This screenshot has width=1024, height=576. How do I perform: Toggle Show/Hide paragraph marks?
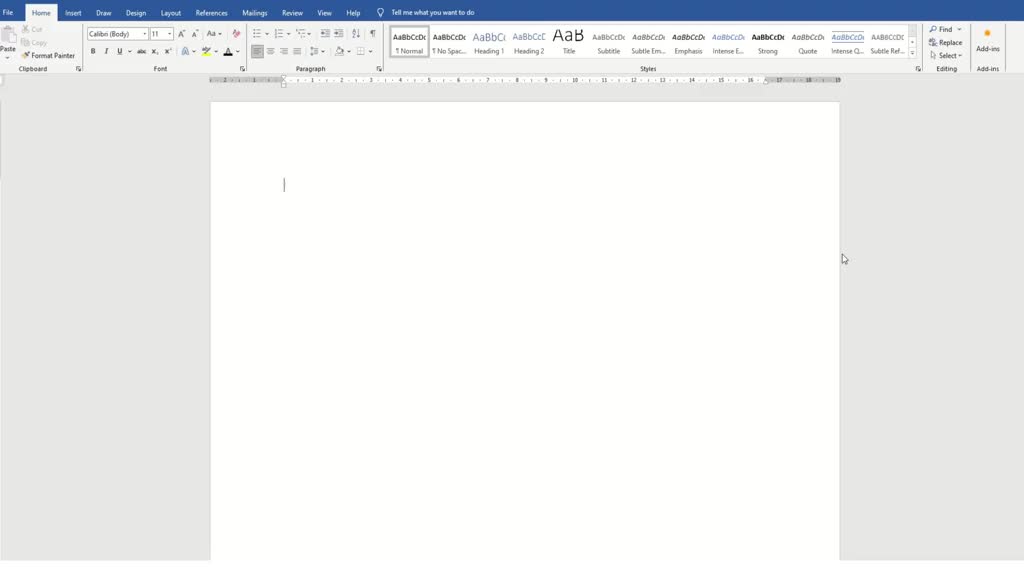point(373,33)
